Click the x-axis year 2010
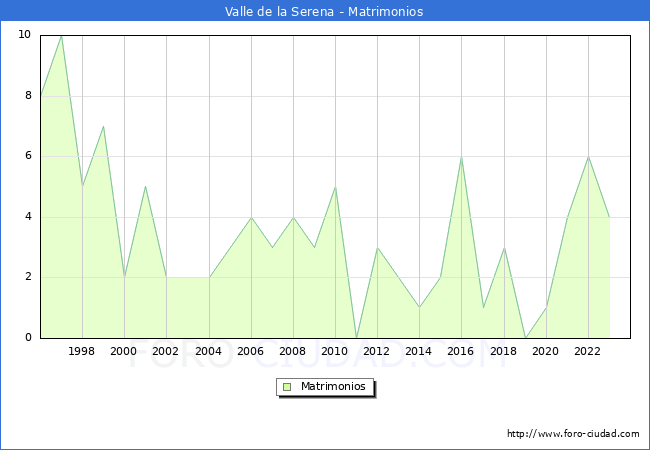The height and width of the screenshot is (450, 650). pyautogui.click(x=335, y=351)
